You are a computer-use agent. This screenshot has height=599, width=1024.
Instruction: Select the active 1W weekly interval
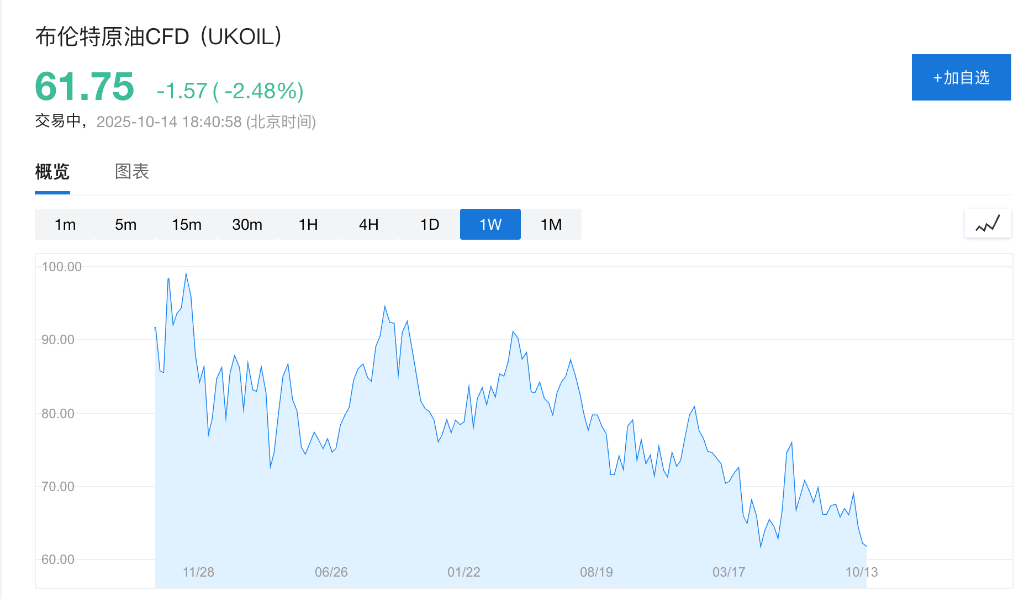click(x=490, y=224)
